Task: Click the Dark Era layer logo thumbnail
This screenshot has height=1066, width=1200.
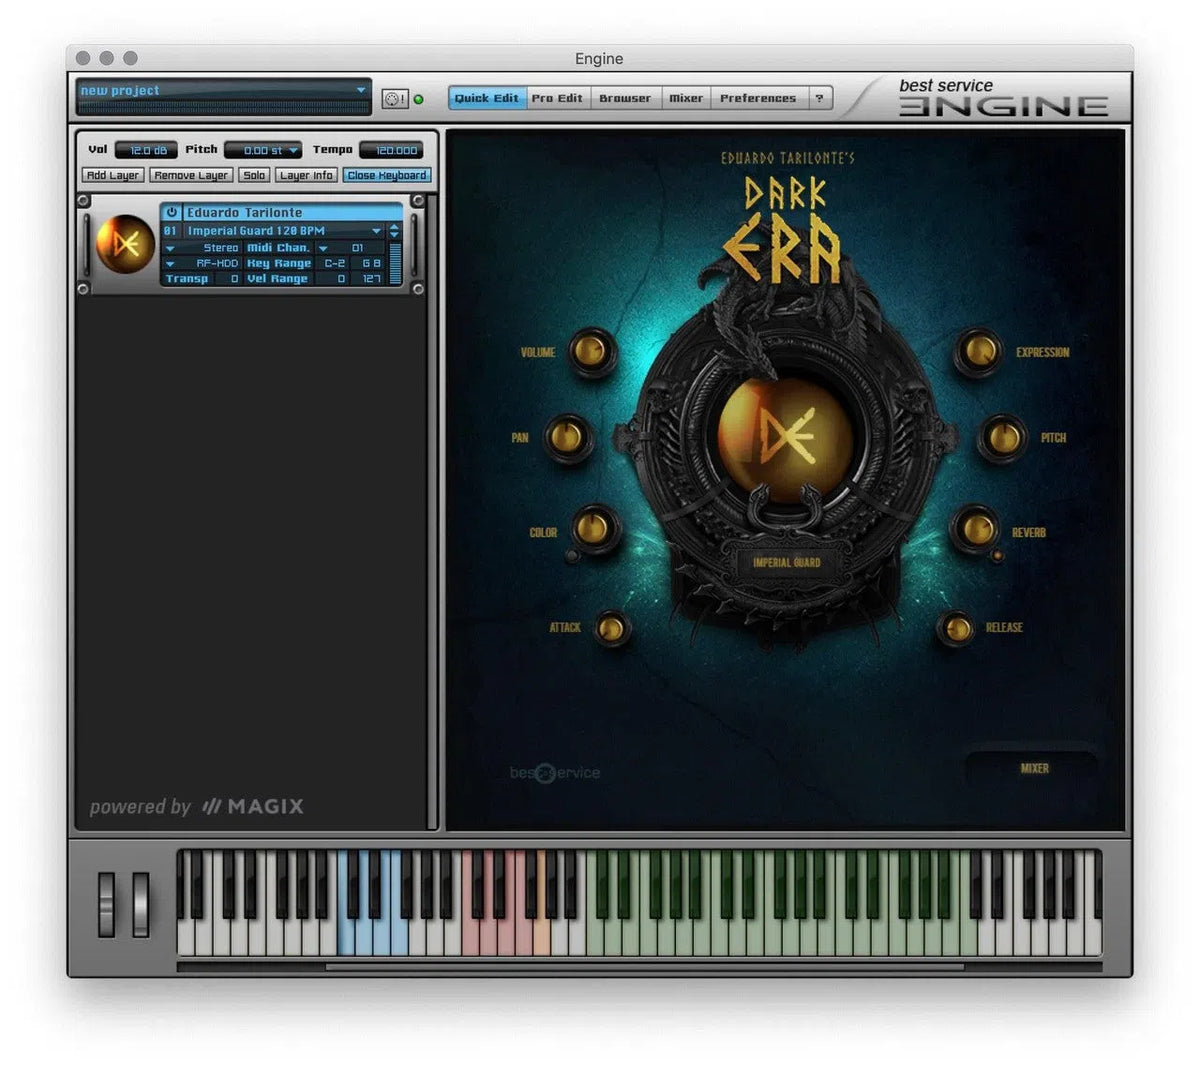Action: coord(125,244)
